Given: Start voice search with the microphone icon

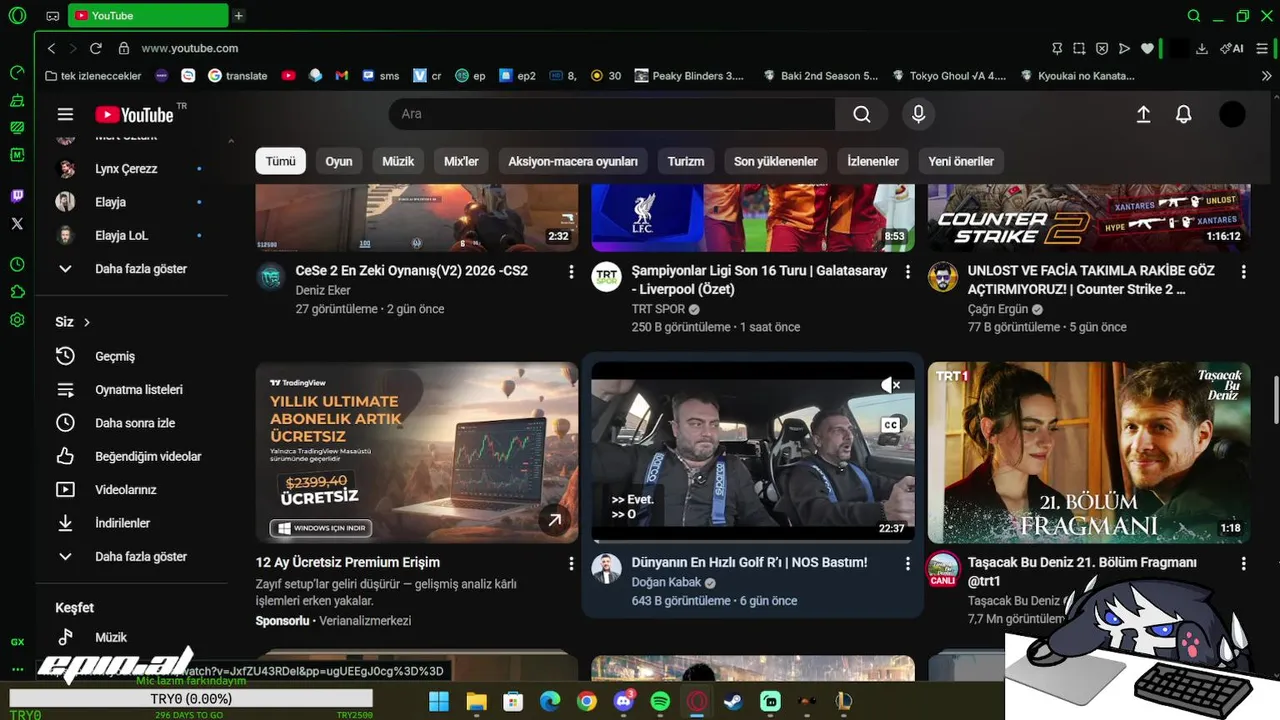Looking at the screenshot, I should 918,114.
